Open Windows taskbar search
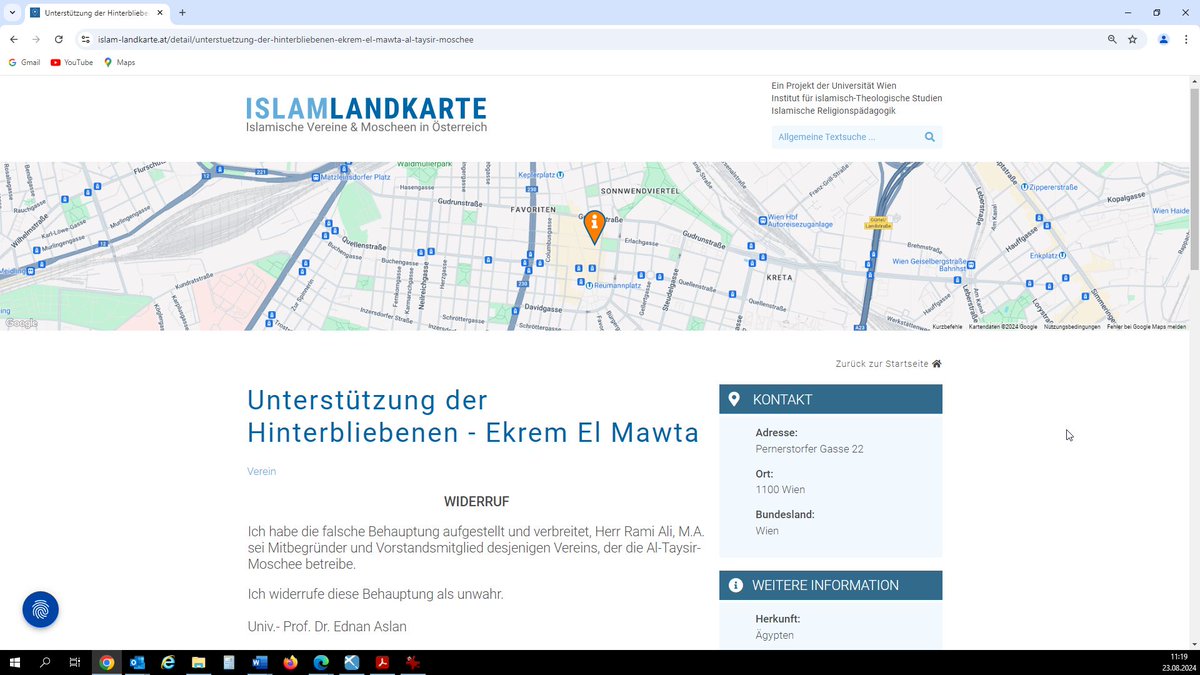The width and height of the screenshot is (1200, 675). [45, 662]
